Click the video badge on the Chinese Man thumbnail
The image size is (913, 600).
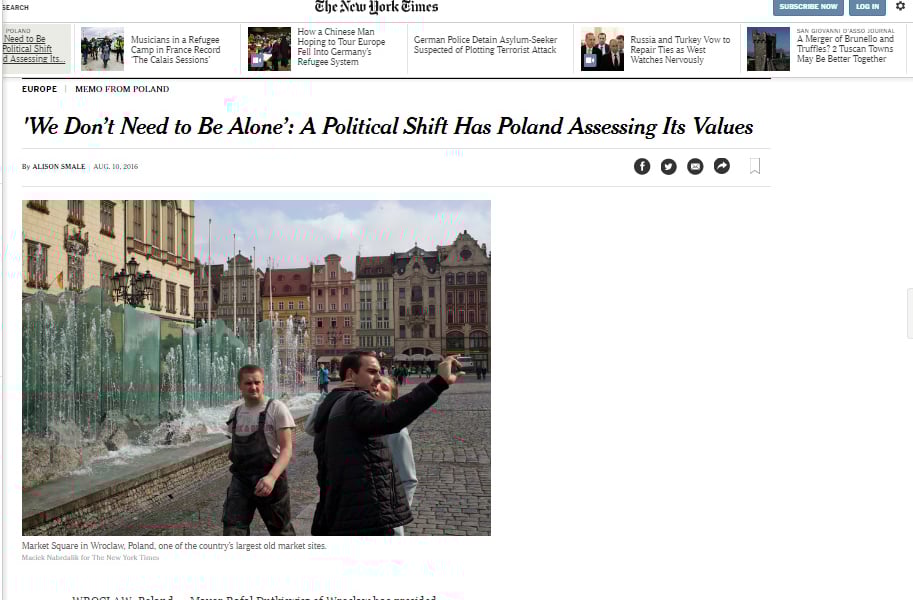[257, 60]
